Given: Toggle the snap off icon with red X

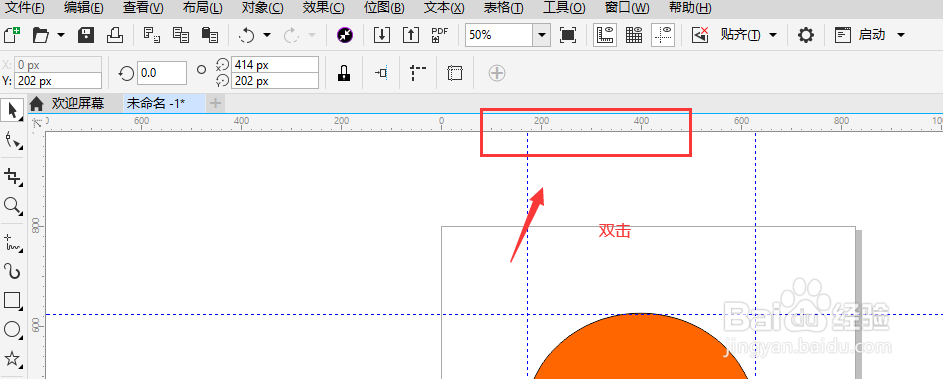Looking at the screenshot, I should (x=700, y=35).
